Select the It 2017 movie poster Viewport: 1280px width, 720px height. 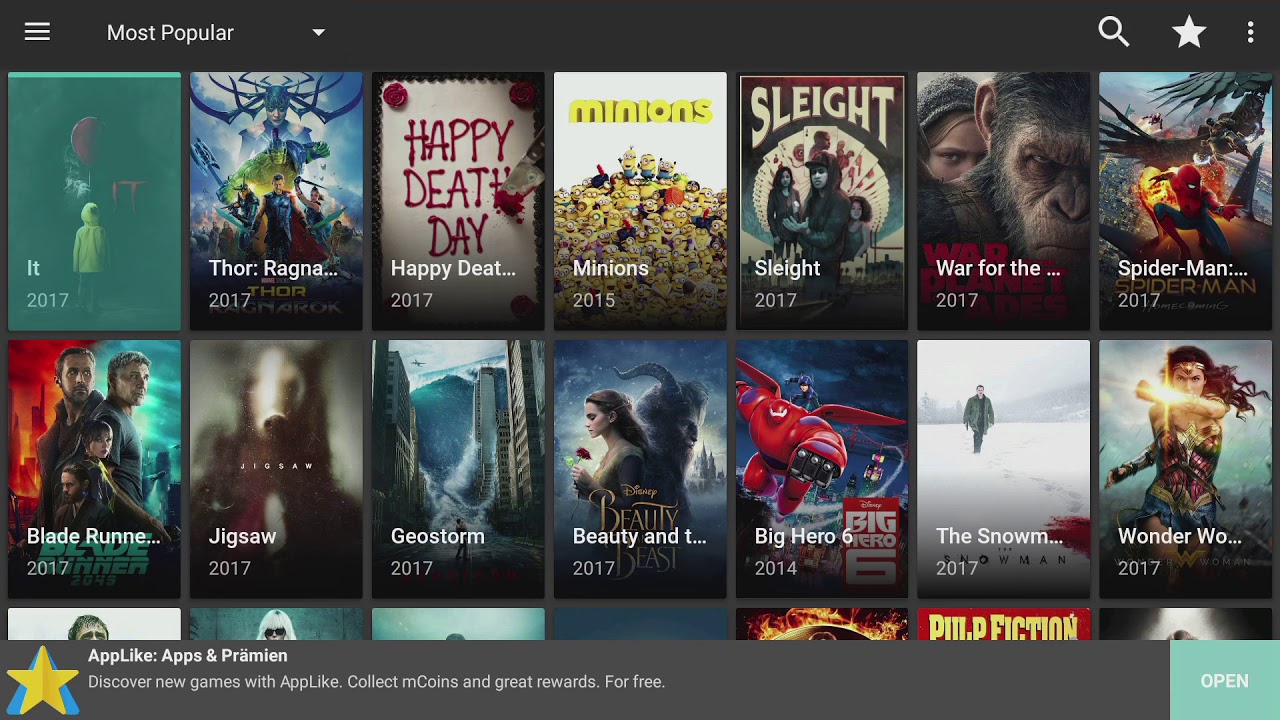click(x=94, y=201)
